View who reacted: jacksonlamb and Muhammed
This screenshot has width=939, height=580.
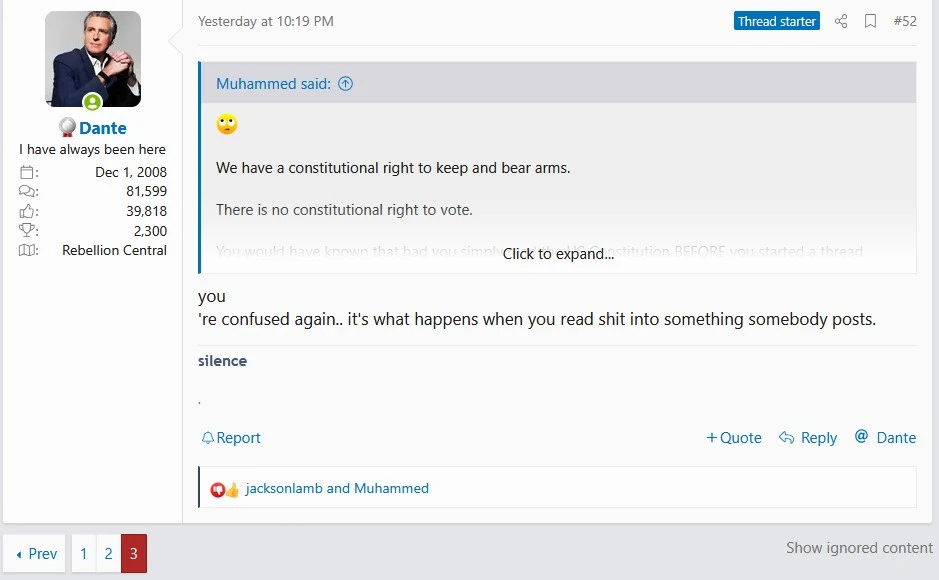[337, 488]
